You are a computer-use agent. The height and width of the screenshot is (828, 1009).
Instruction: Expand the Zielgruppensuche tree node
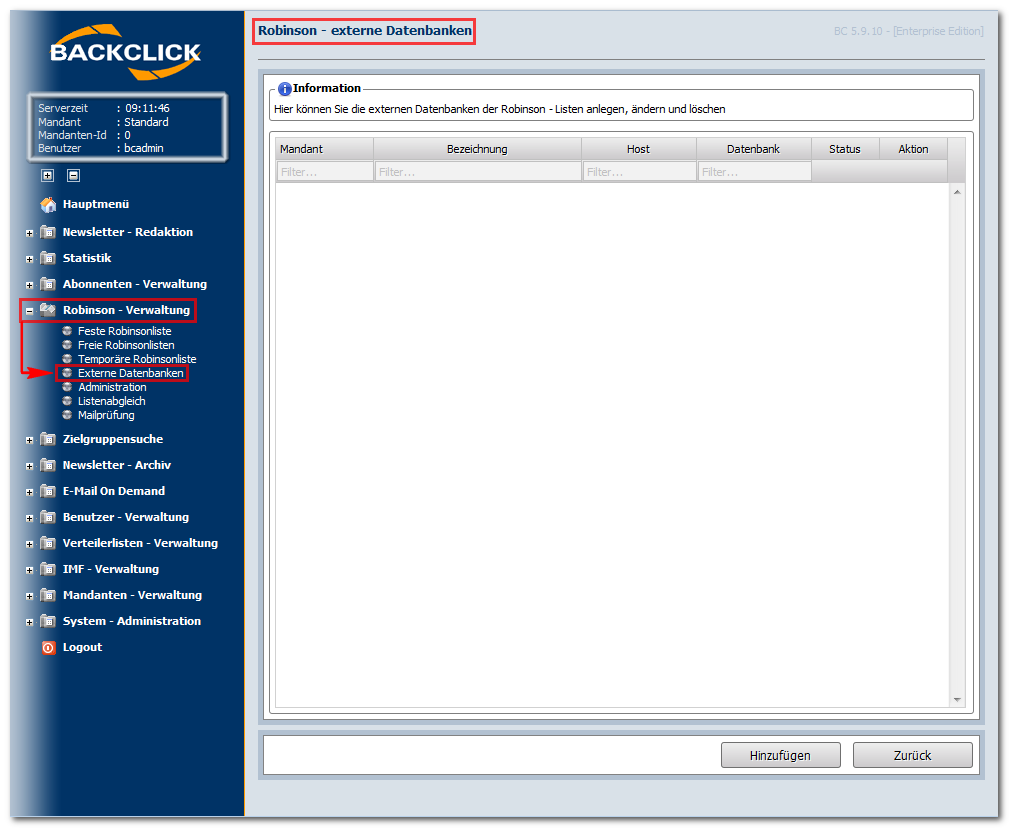[29, 440]
